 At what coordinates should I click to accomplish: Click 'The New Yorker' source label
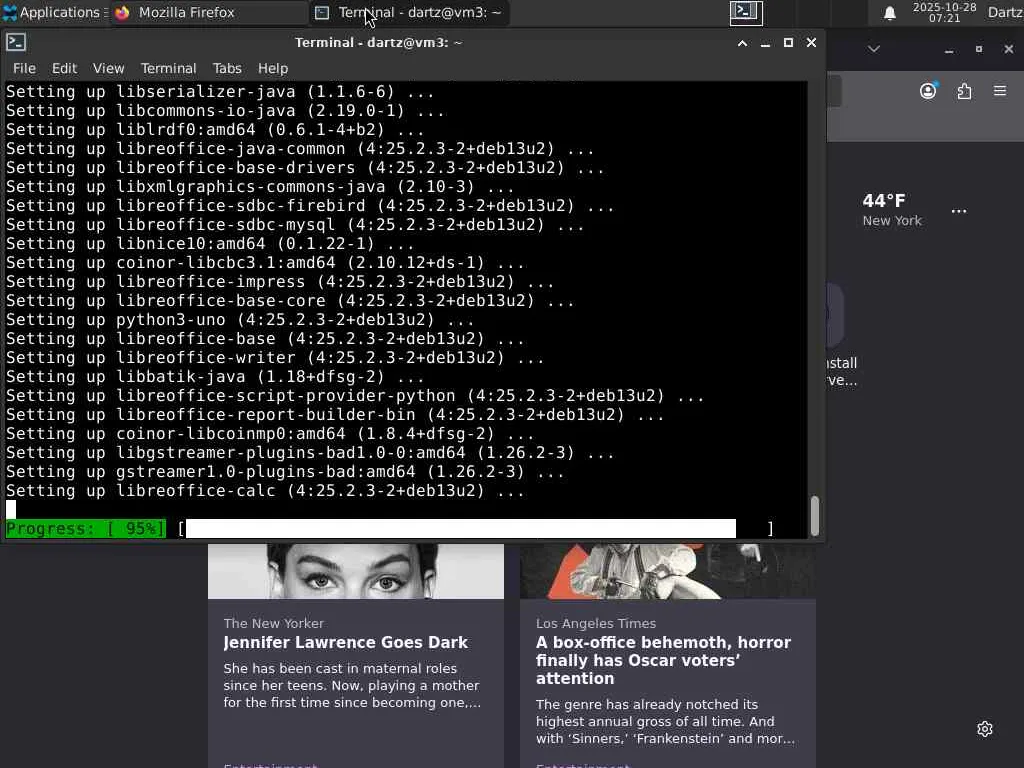(273, 623)
